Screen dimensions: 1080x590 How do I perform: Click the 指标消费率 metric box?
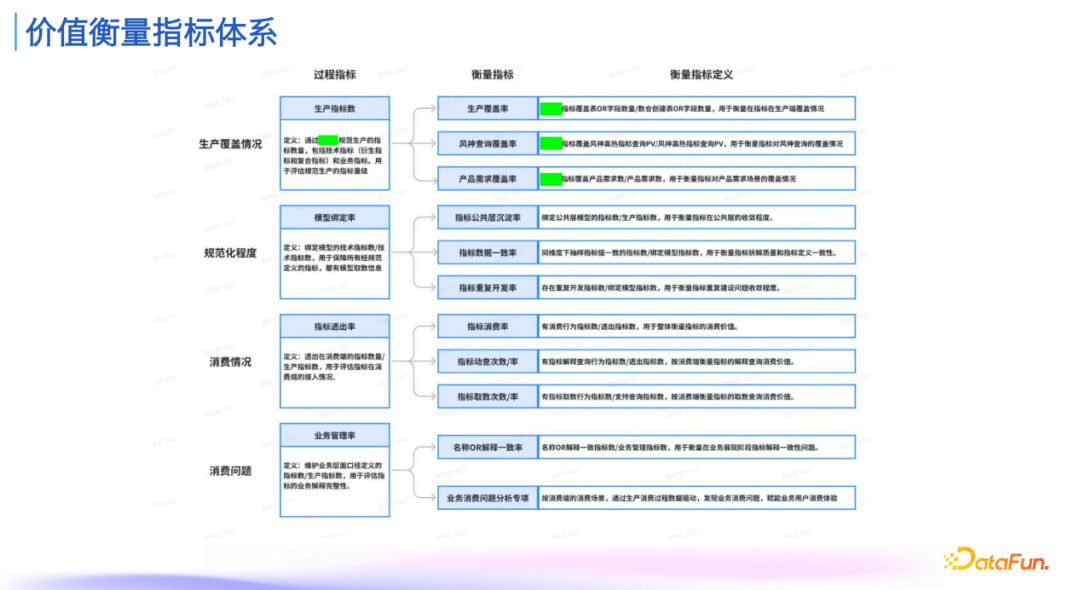click(488, 326)
